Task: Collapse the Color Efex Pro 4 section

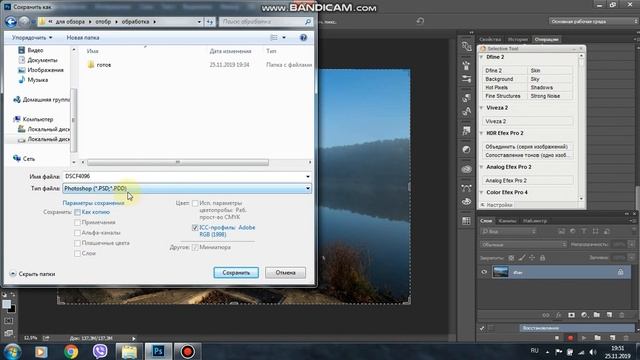Action: click(x=482, y=192)
